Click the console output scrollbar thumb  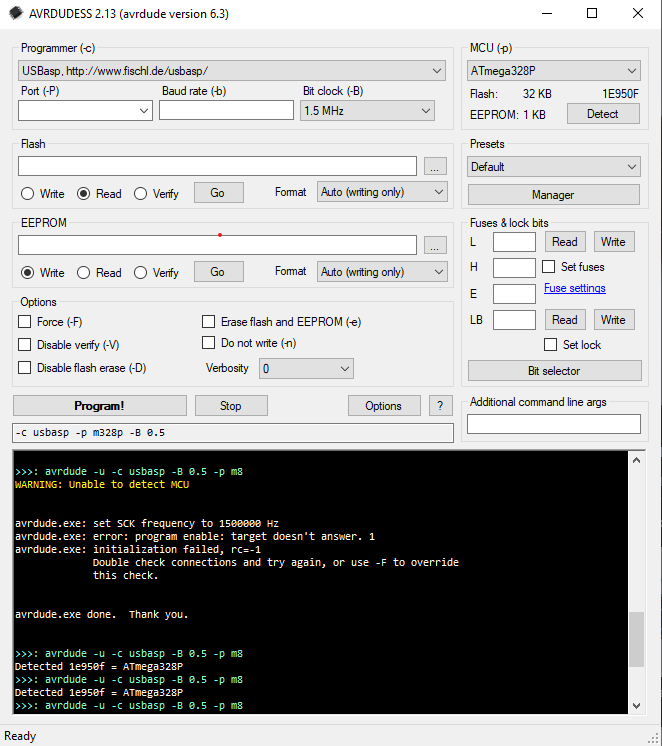(x=636, y=638)
